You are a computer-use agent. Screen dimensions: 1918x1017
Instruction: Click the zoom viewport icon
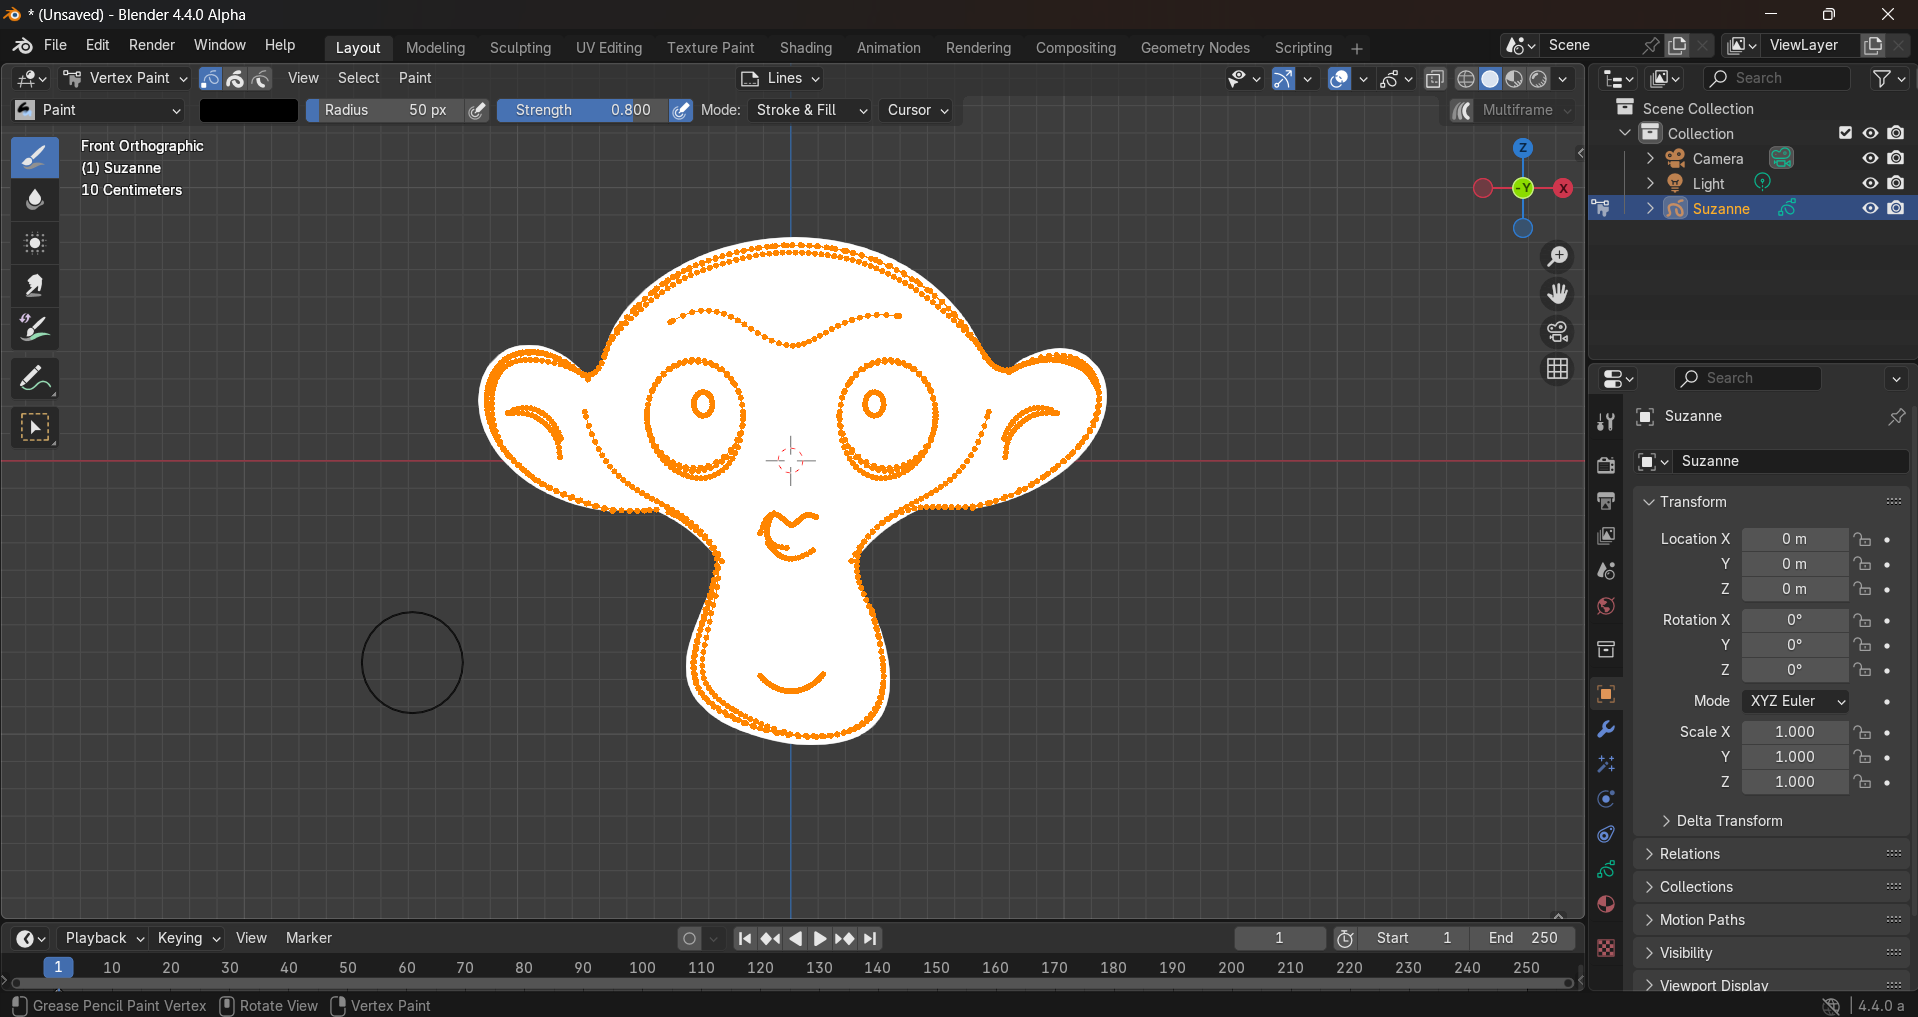pos(1558,257)
